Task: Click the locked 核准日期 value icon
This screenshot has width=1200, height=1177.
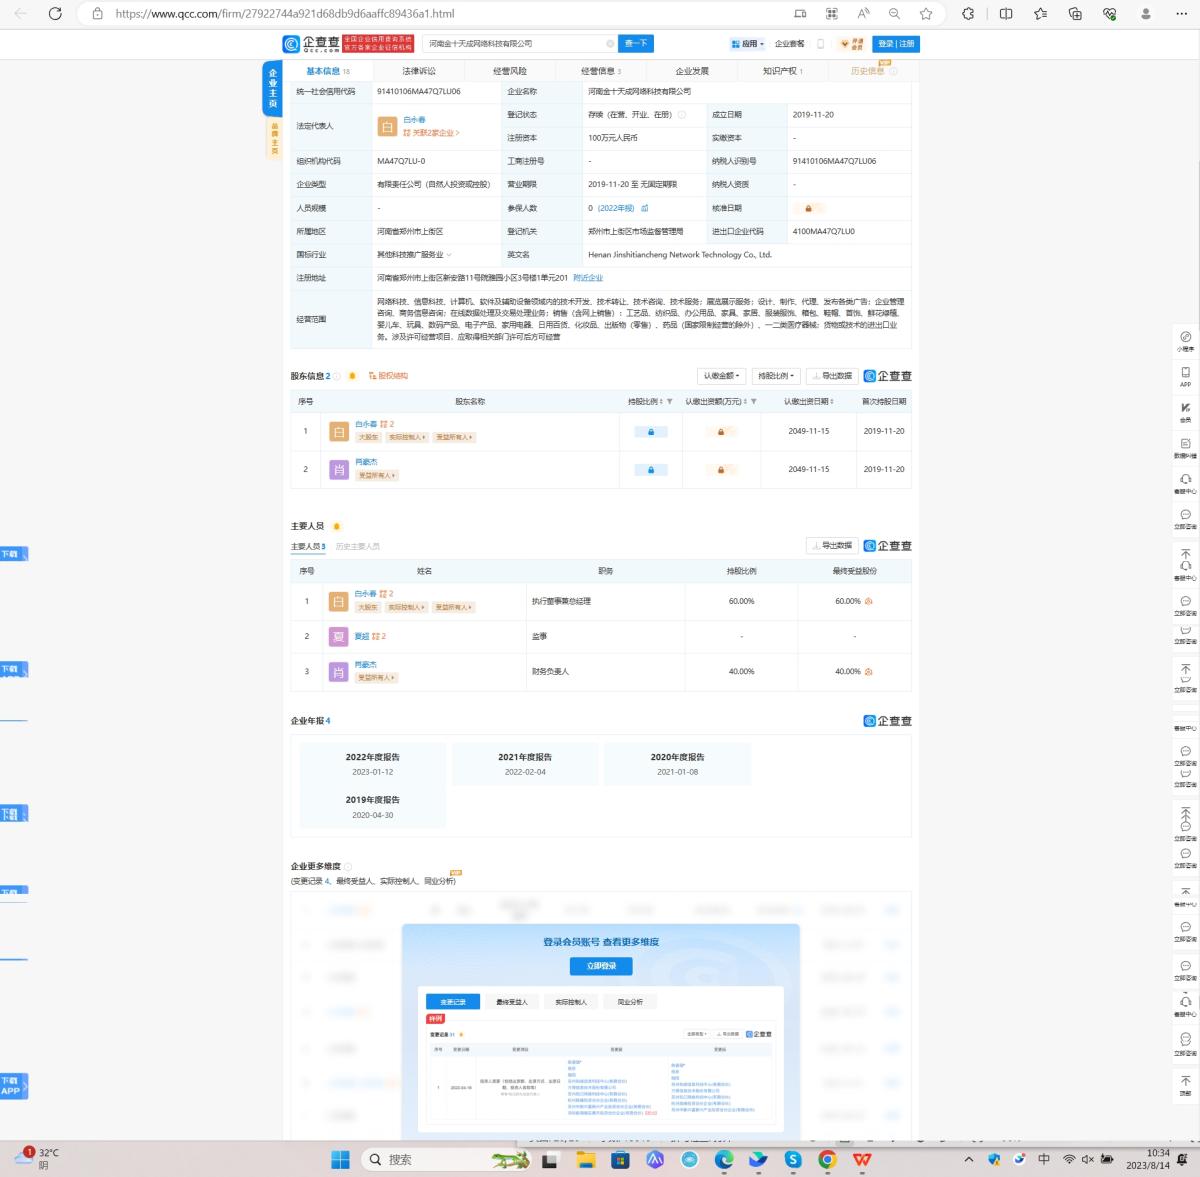Action: (x=808, y=208)
